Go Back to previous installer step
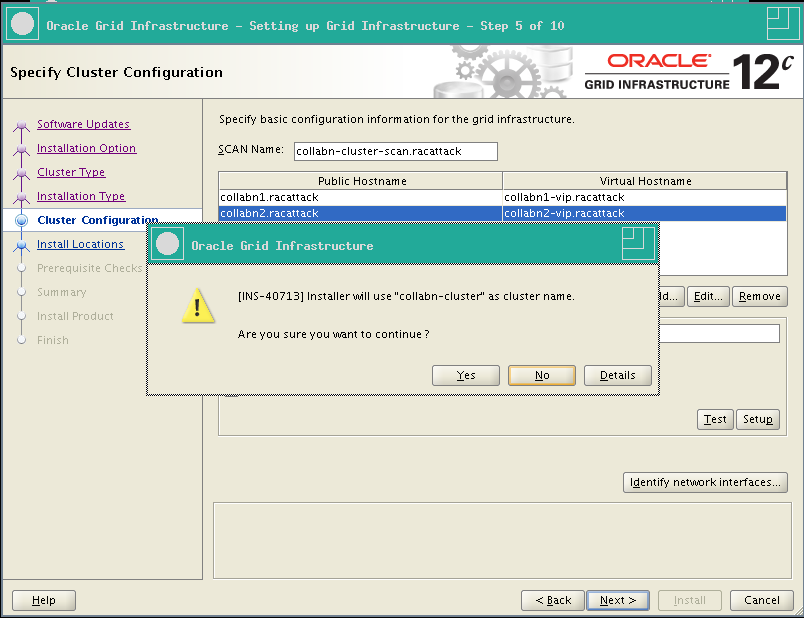 [553, 601]
